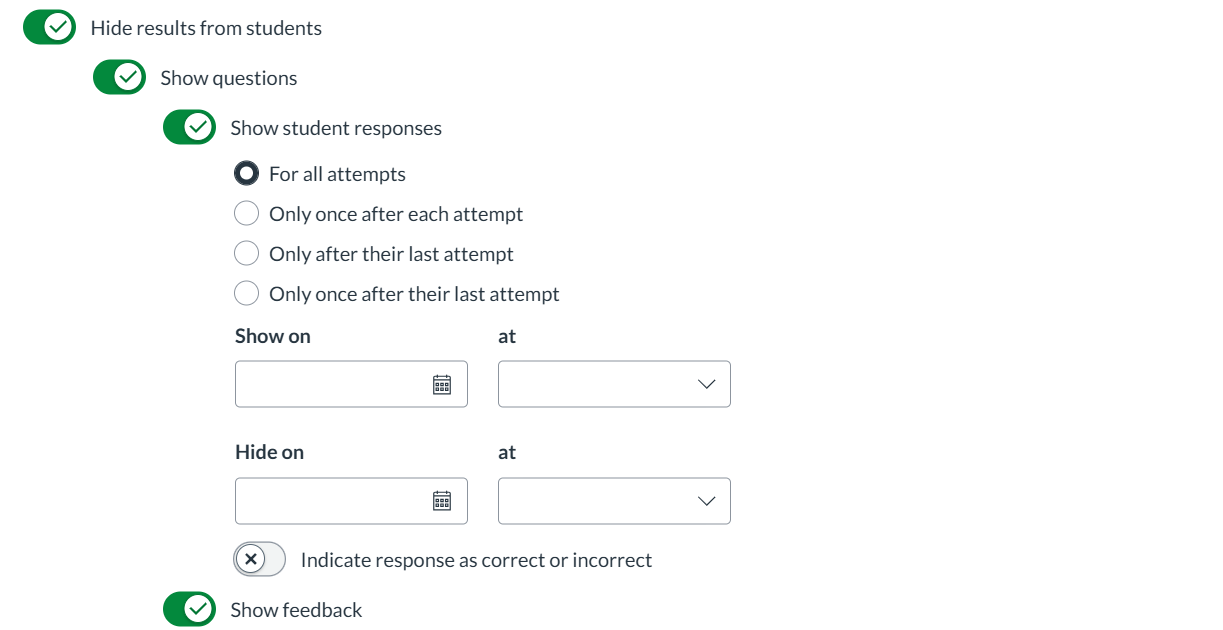Viewport: 1223px width, 630px height.
Task: Click the Show questions label text
Action: click(229, 78)
